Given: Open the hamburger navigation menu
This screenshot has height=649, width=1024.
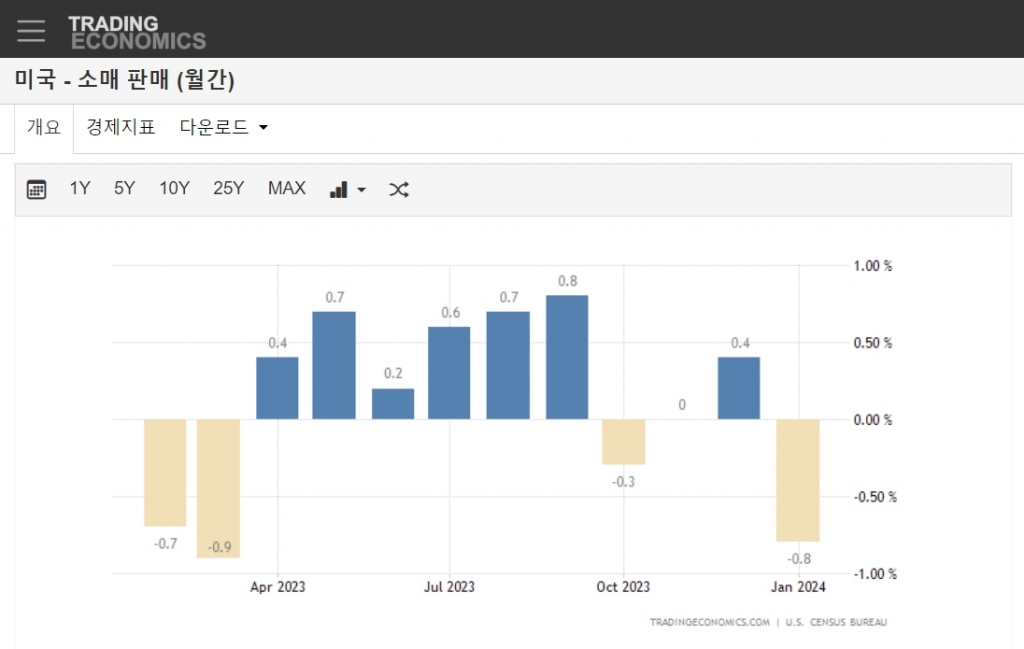Looking at the screenshot, I should (x=31, y=31).
